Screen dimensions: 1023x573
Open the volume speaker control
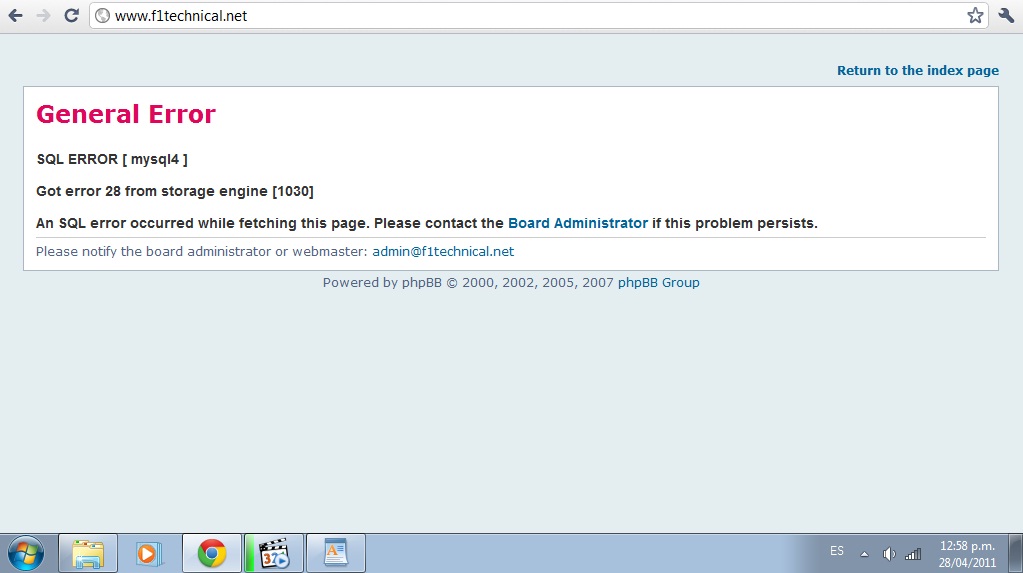point(888,553)
